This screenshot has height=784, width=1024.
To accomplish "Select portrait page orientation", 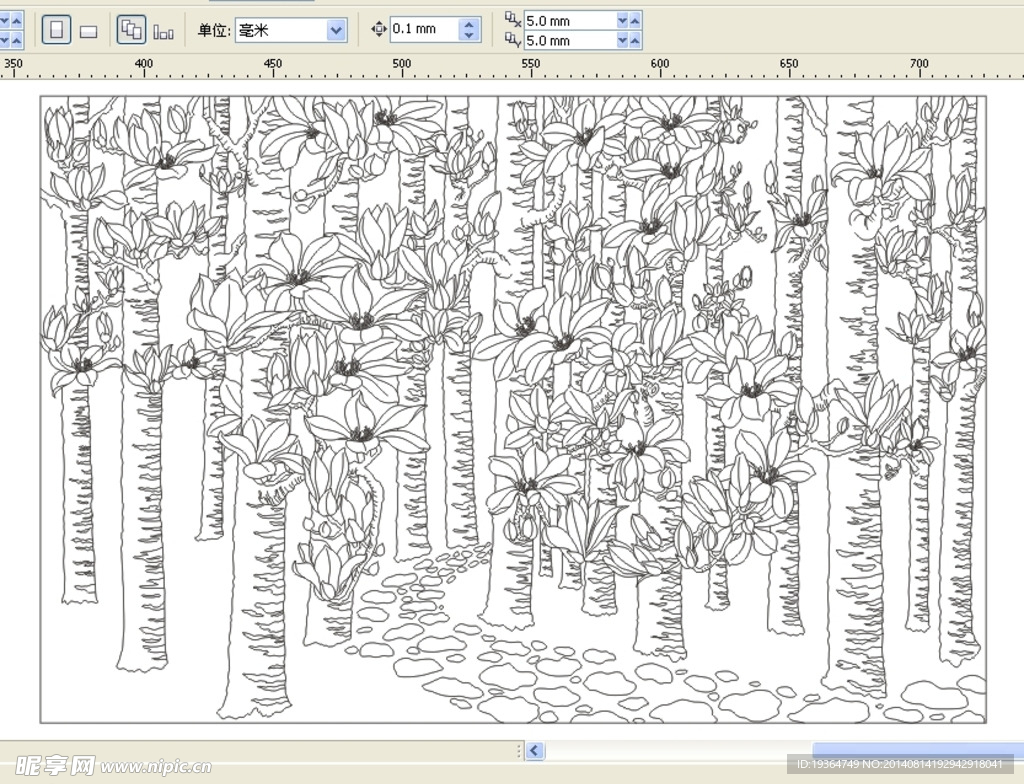I will click(x=56, y=30).
